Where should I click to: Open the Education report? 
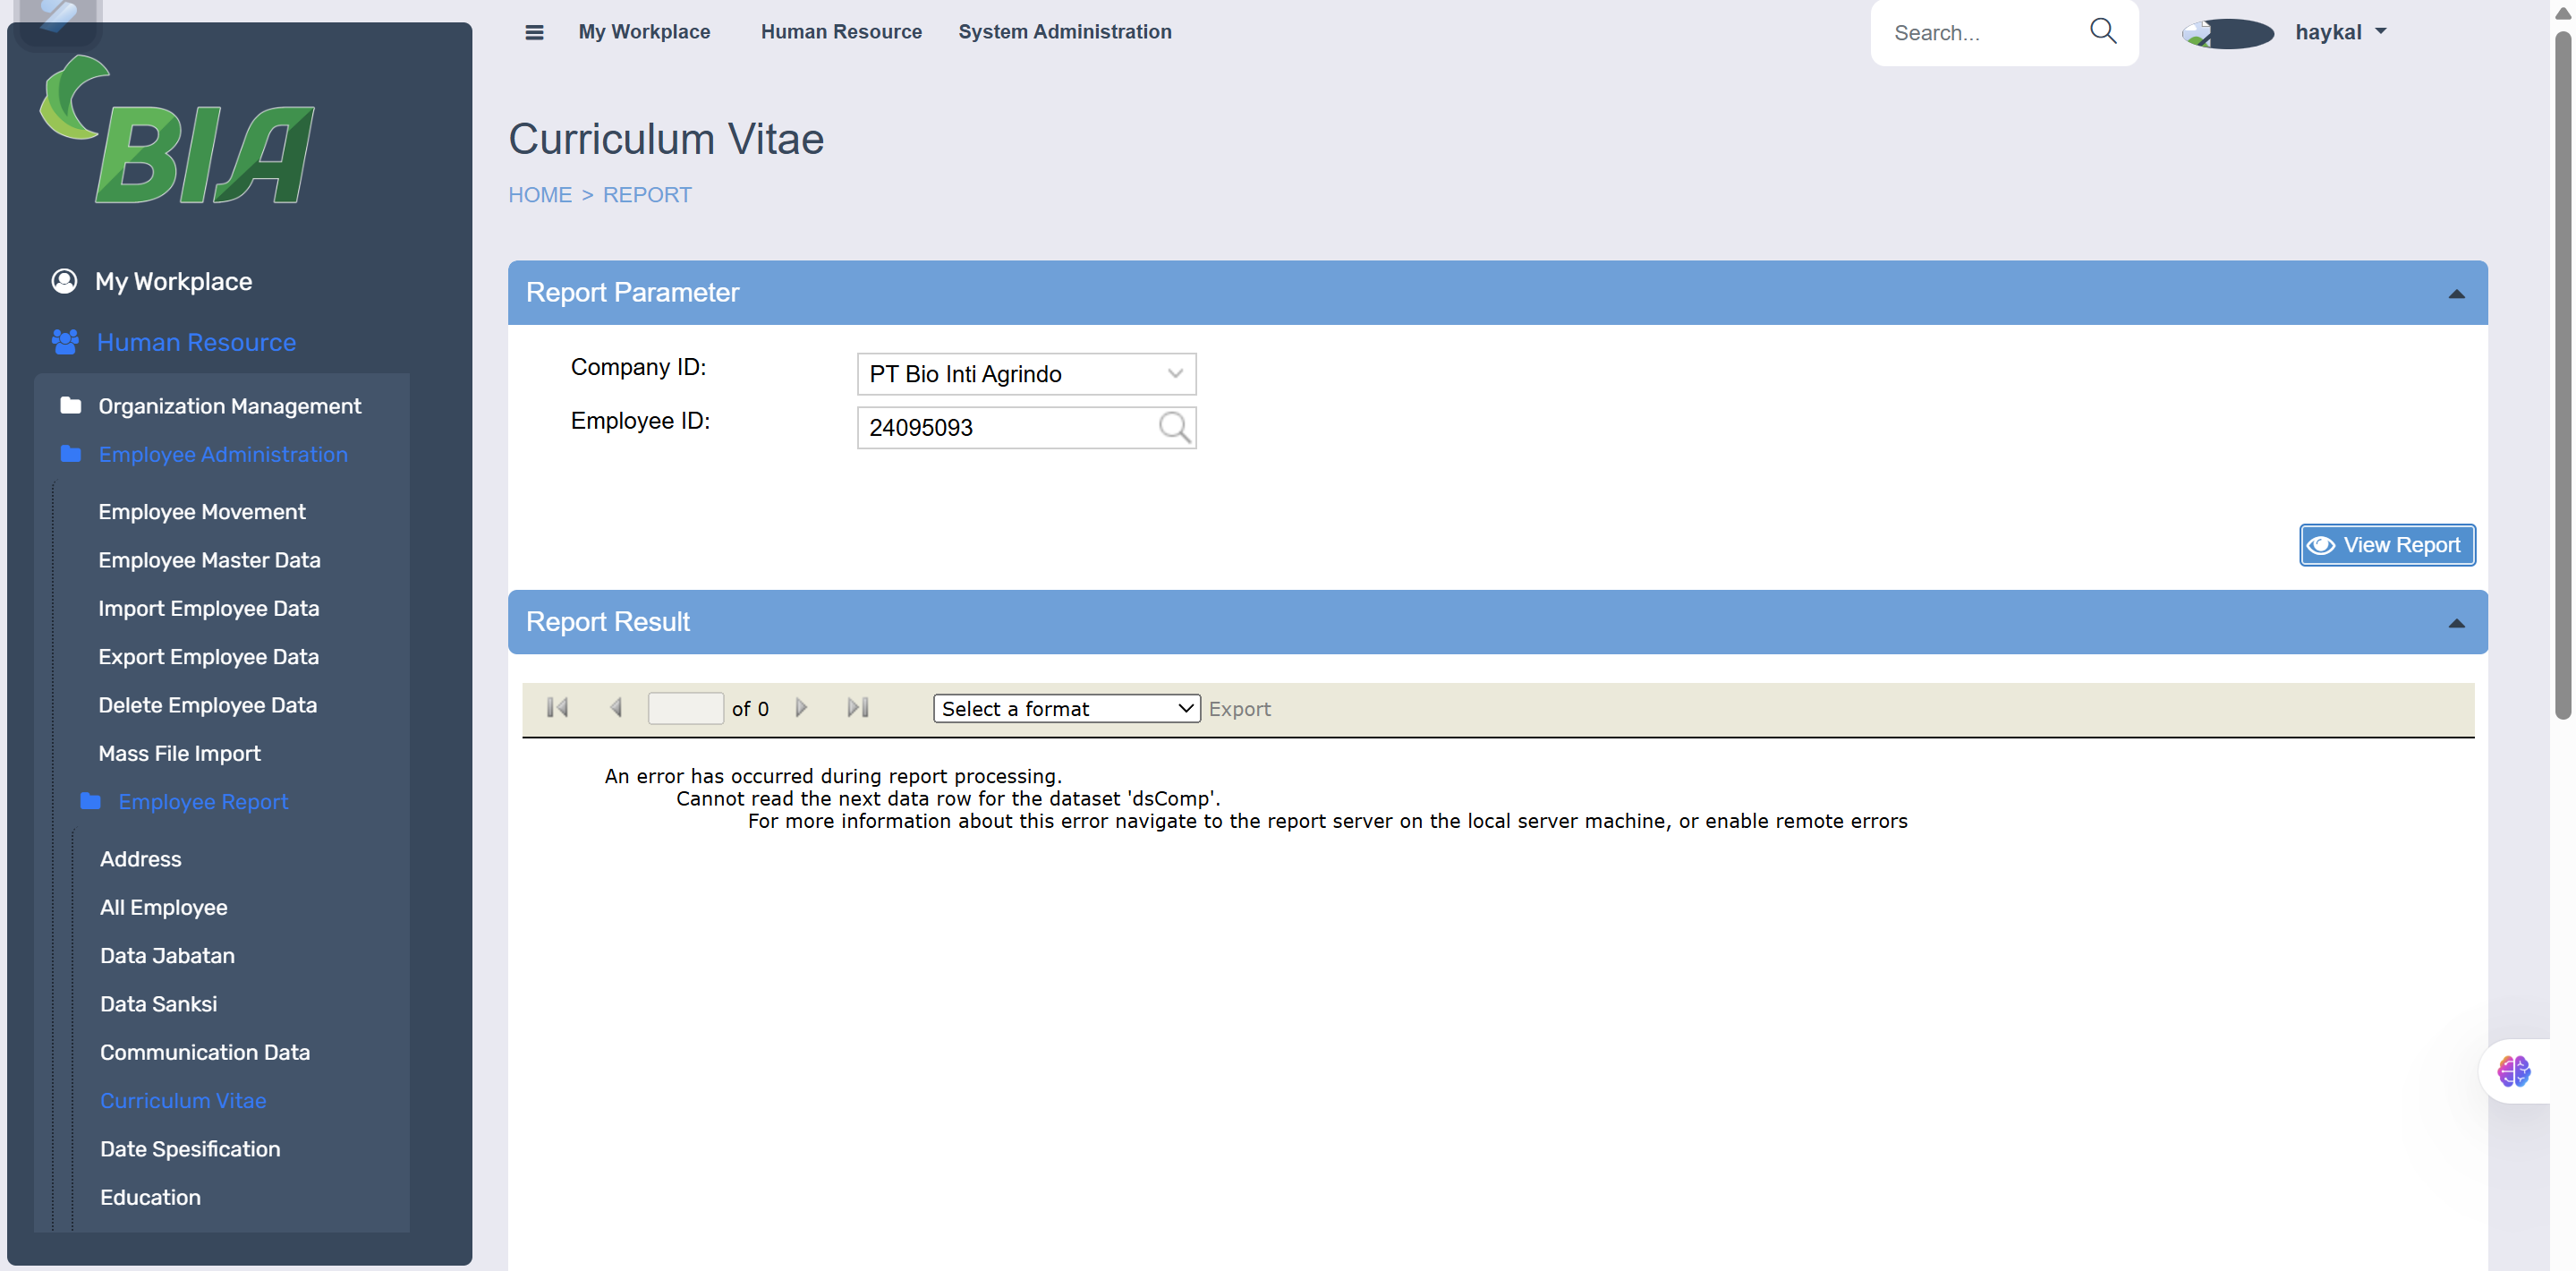(150, 1197)
